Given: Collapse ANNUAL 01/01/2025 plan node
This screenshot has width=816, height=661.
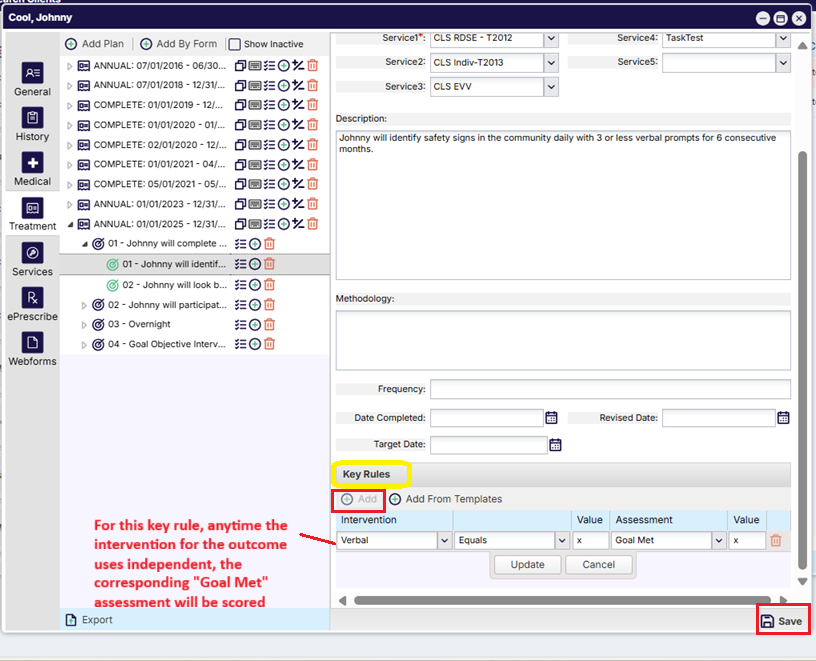Looking at the screenshot, I should [x=70, y=224].
